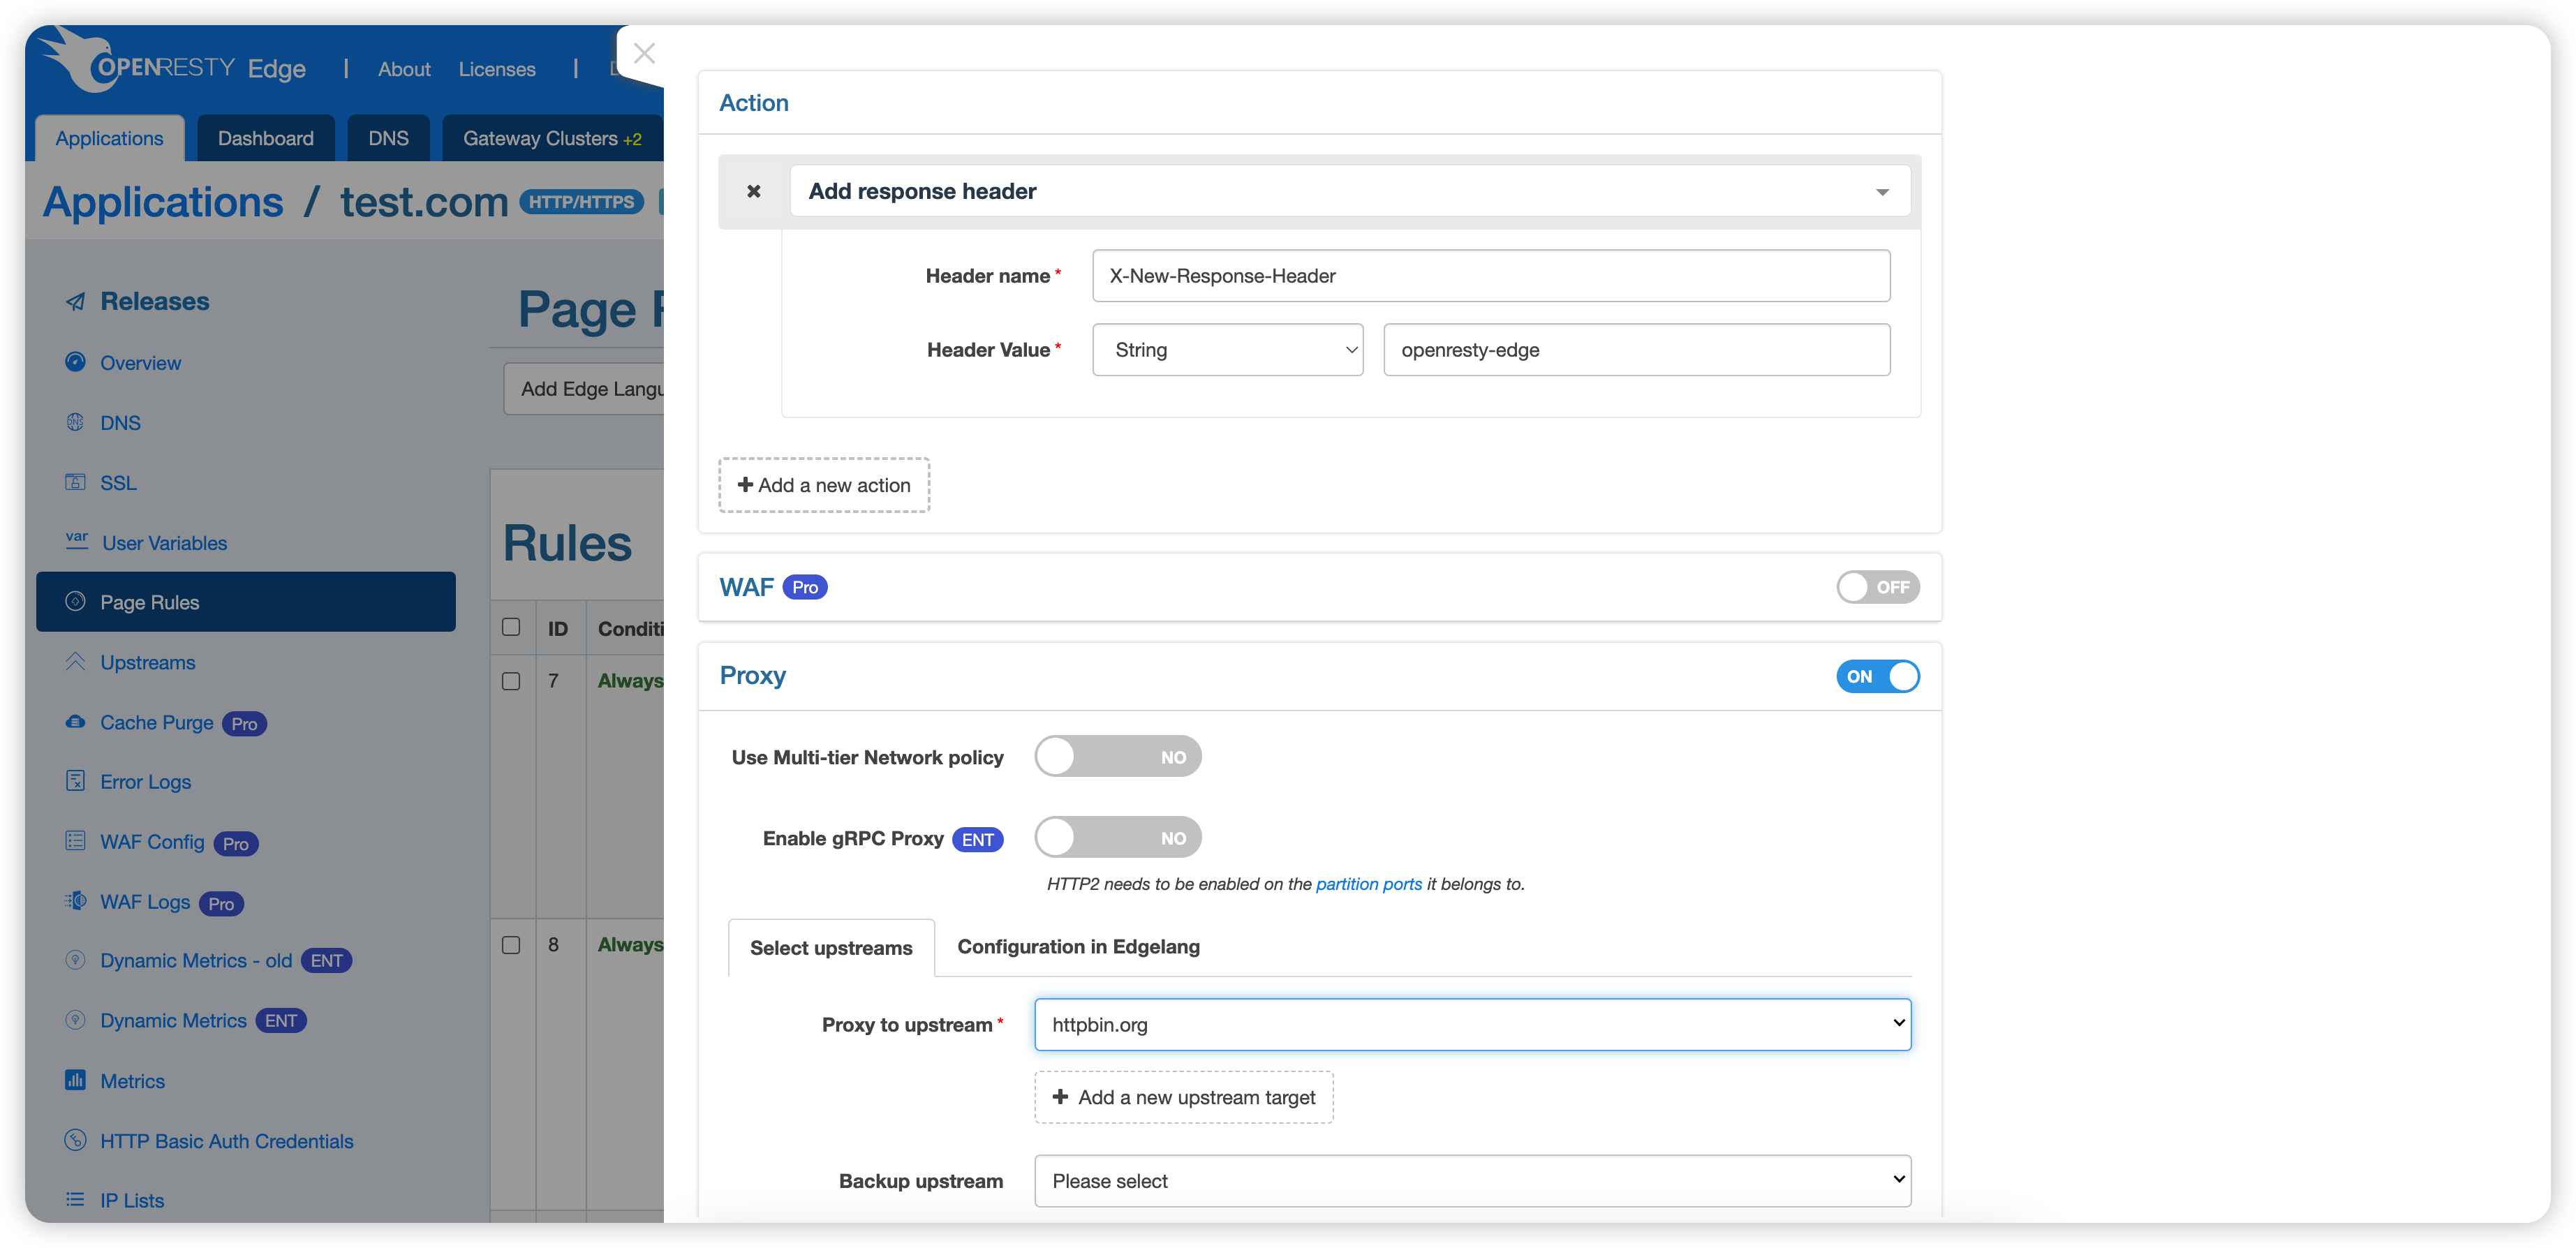
Task: Enable the gRPC Proxy switch
Action: click(1118, 838)
